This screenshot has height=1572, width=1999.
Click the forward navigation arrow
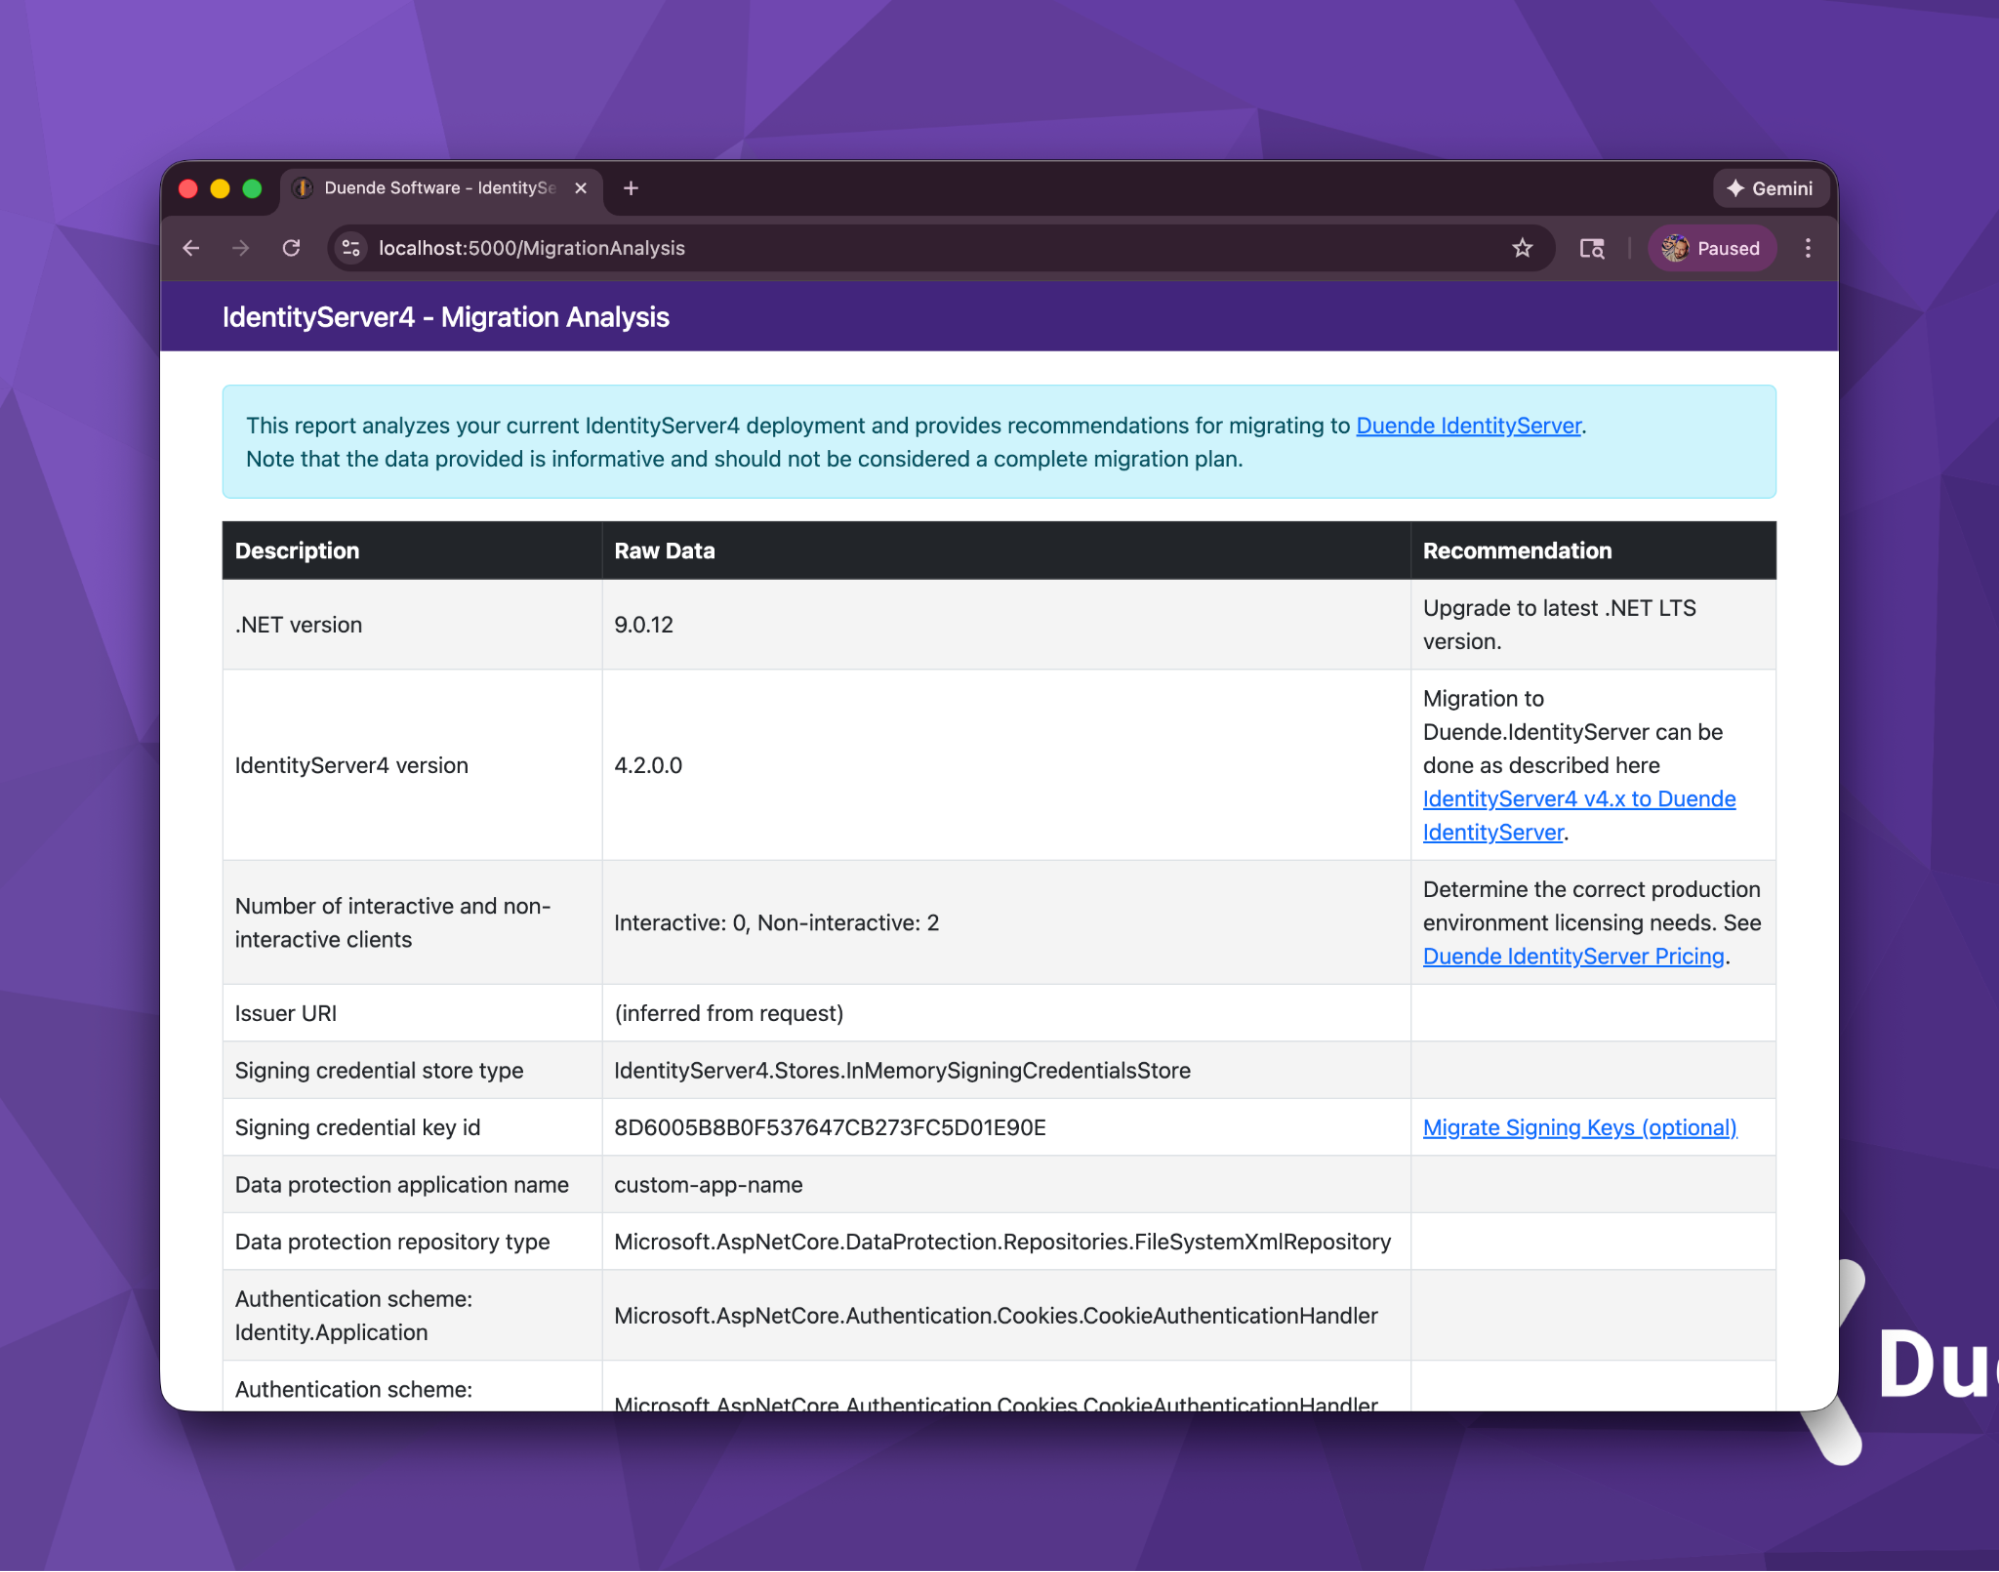240,248
